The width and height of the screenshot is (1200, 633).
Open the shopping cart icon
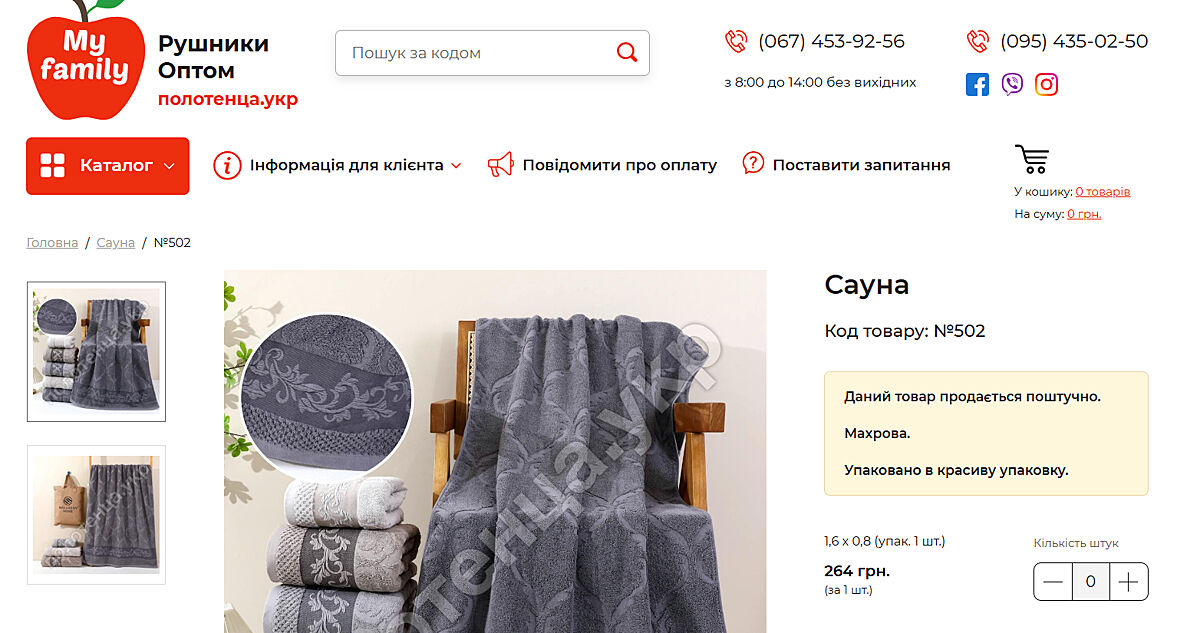[x=1031, y=159]
